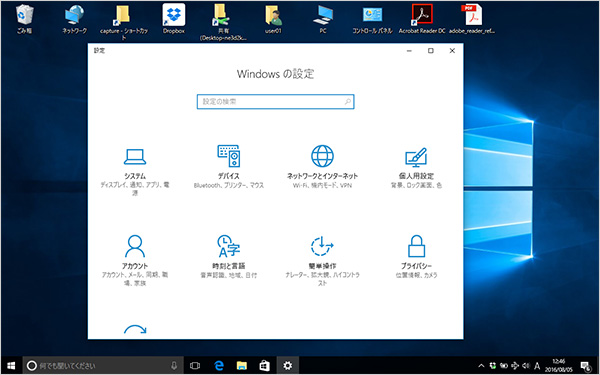The width and height of the screenshot is (600, 375).
Task: Open Task View from the taskbar
Action: (195, 366)
